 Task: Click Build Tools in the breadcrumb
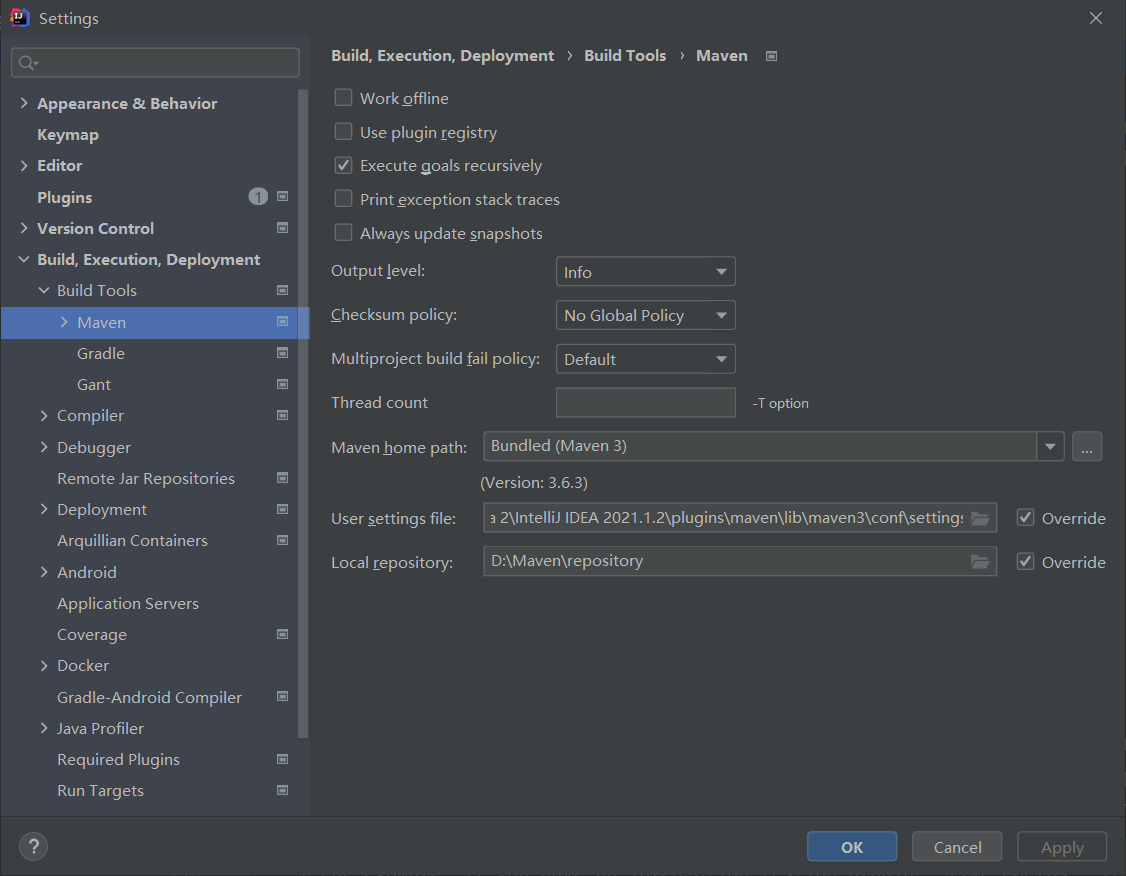[x=625, y=55]
